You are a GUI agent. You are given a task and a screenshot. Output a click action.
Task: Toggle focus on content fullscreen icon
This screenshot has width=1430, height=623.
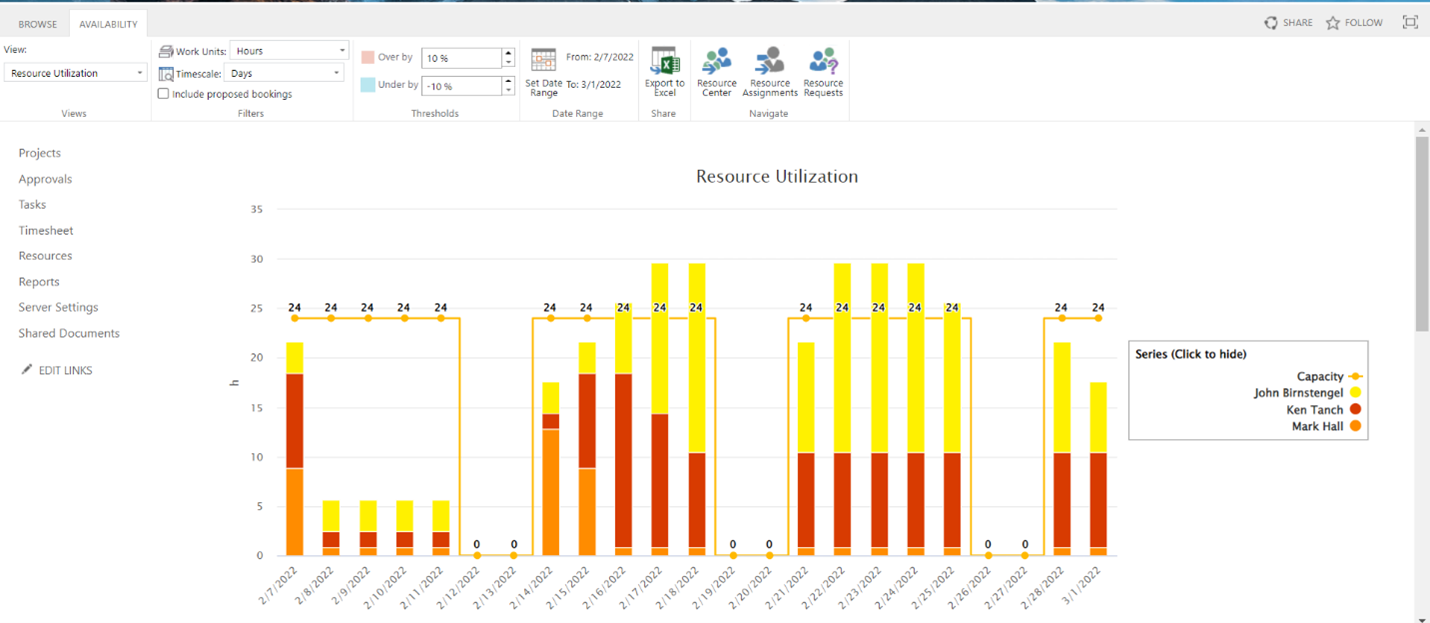click(x=1410, y=23)
